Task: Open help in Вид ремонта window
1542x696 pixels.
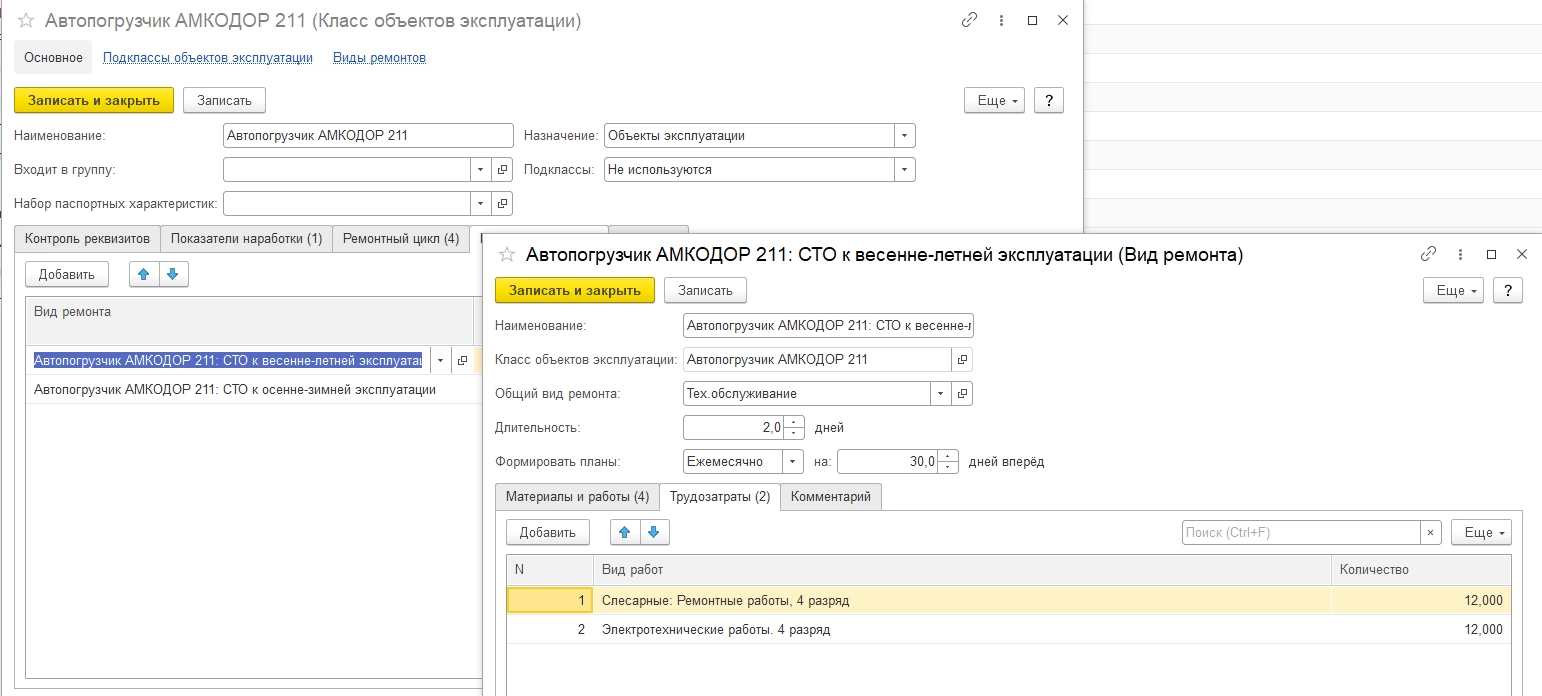Action: pos(1508,290)
